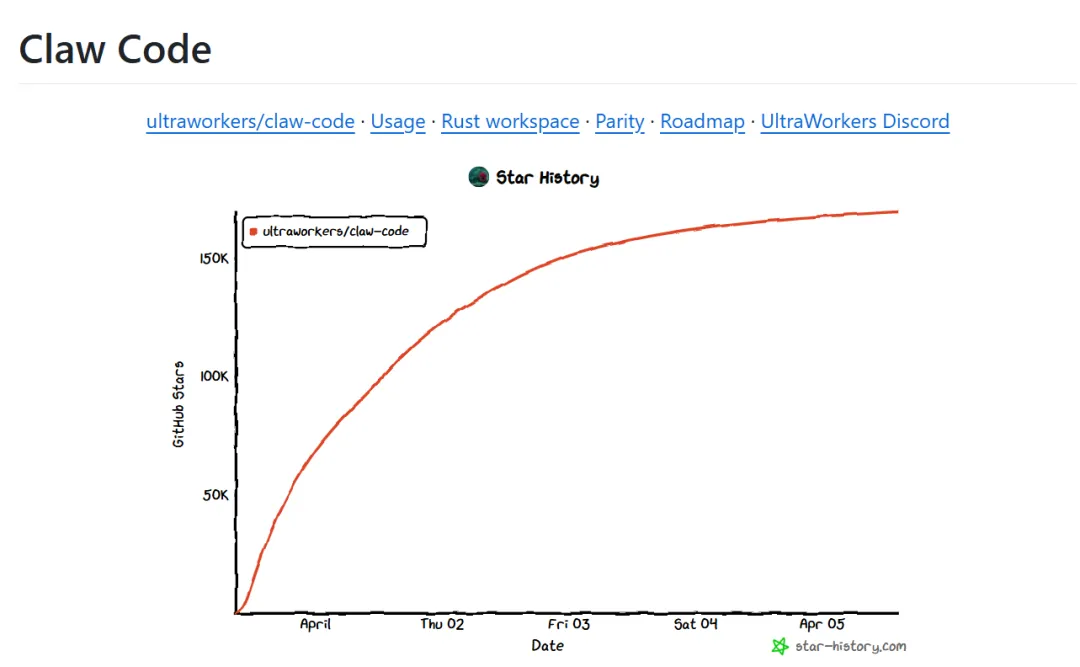Click the Thu 02 x-axis label
Viewport: 1080px width, 667px height.
[442, 624]
